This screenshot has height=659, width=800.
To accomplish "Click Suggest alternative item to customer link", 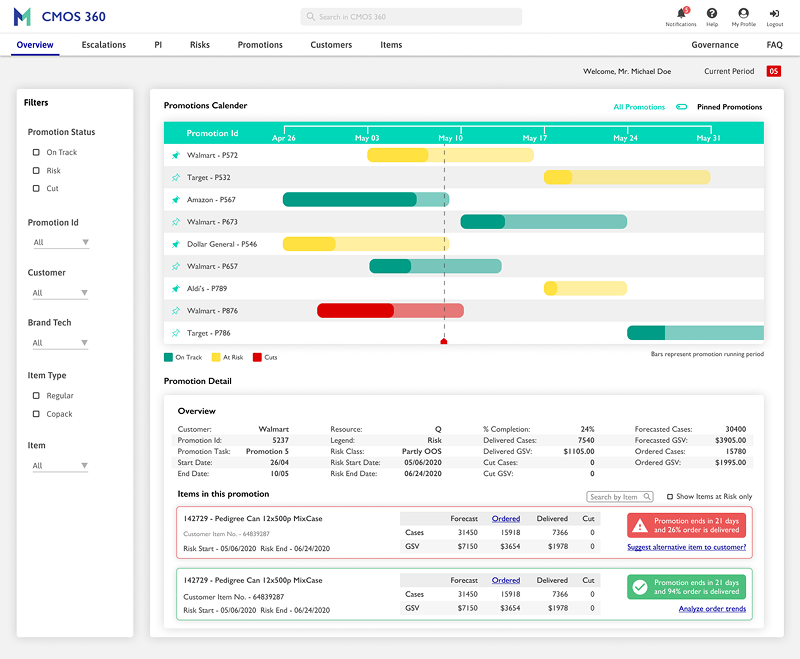I will (686, 547).
